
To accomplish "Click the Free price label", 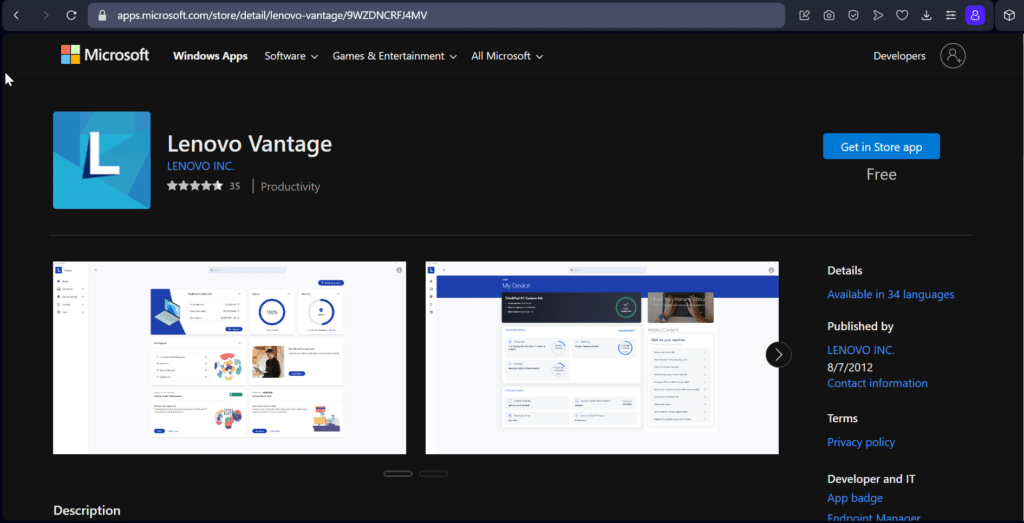I will pos(881,174).
